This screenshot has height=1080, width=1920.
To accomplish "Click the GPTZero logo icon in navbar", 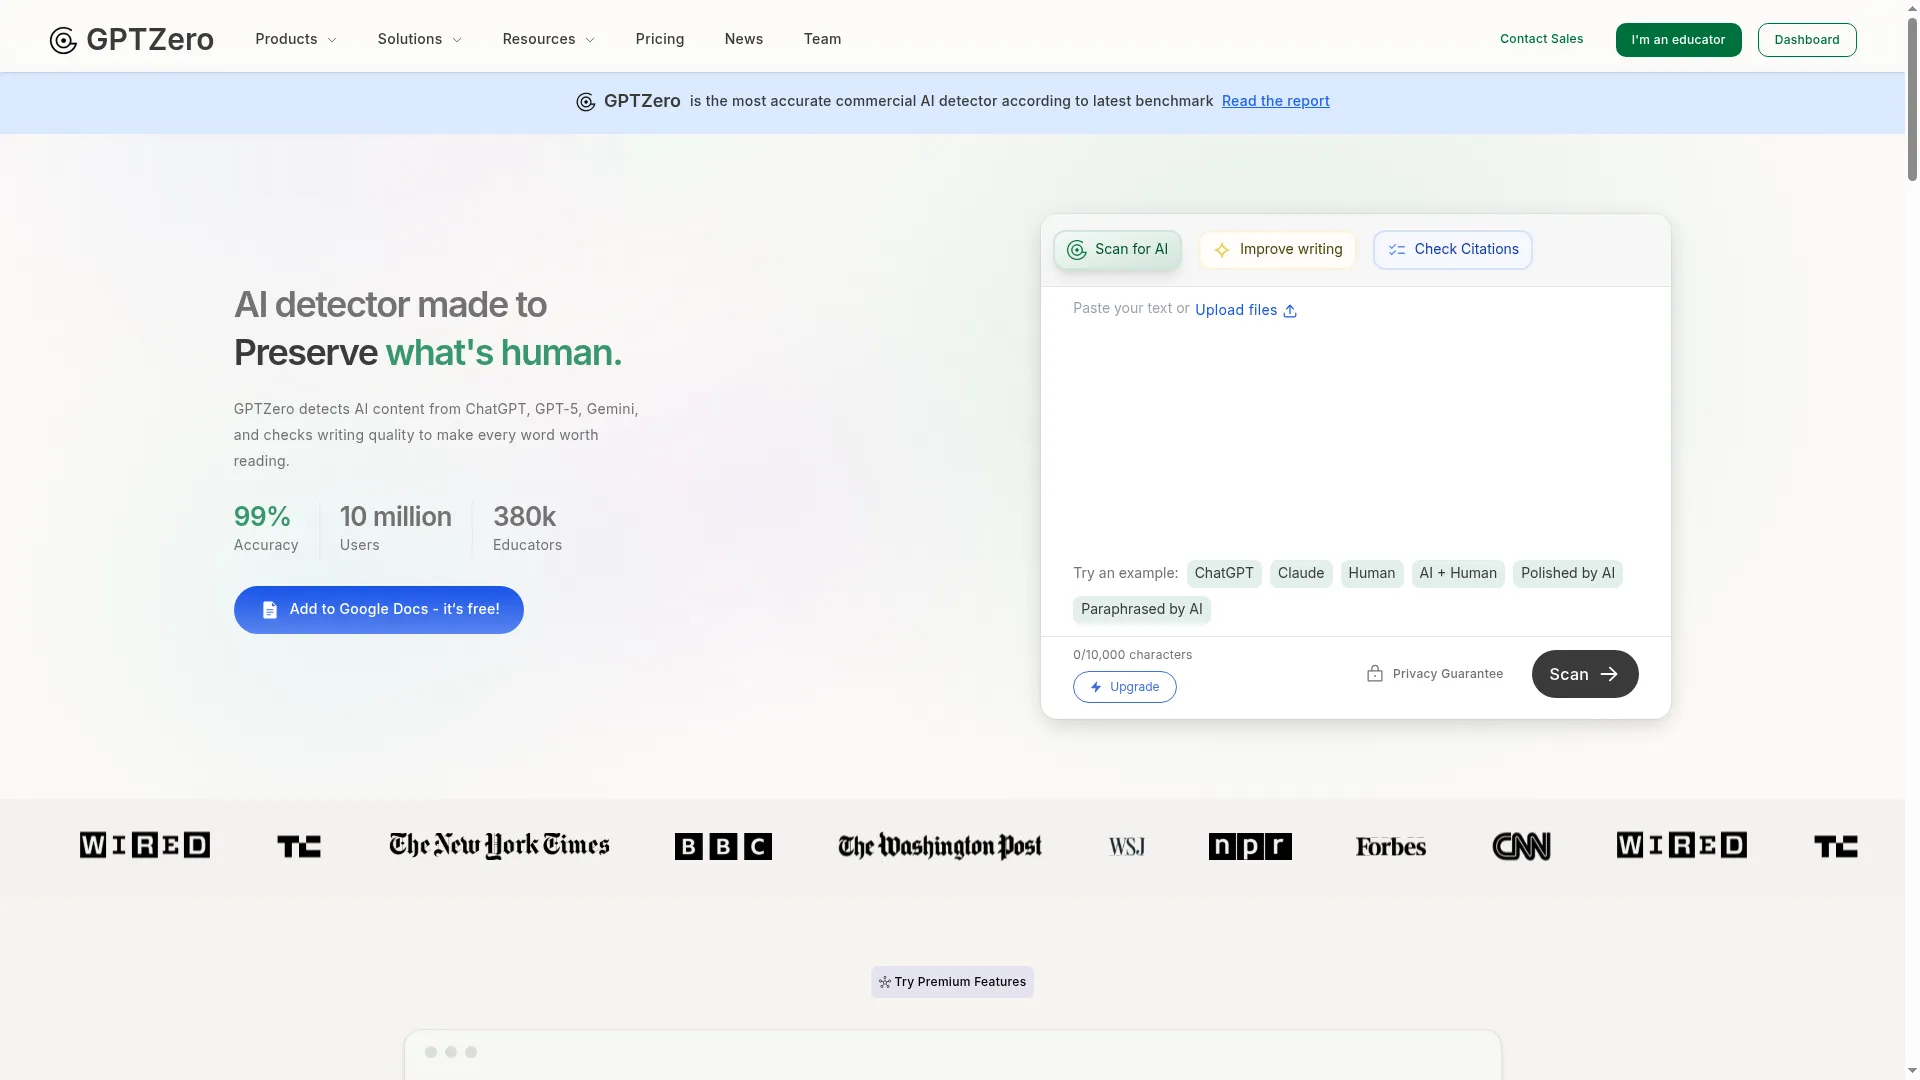I will [x=62, y=40].
